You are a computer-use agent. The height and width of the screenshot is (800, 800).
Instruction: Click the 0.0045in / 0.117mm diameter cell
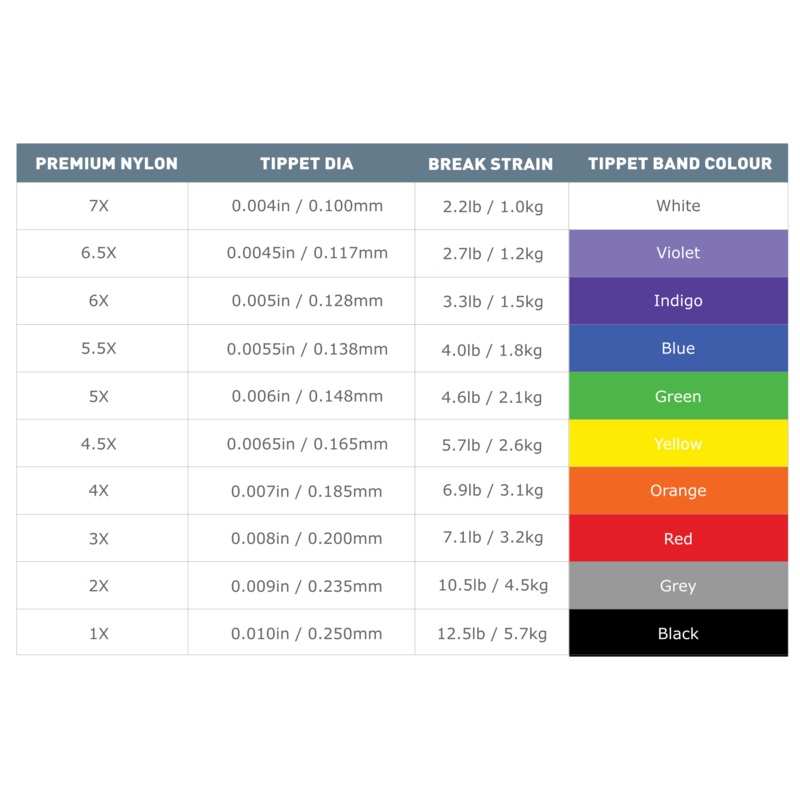(307, 253)
